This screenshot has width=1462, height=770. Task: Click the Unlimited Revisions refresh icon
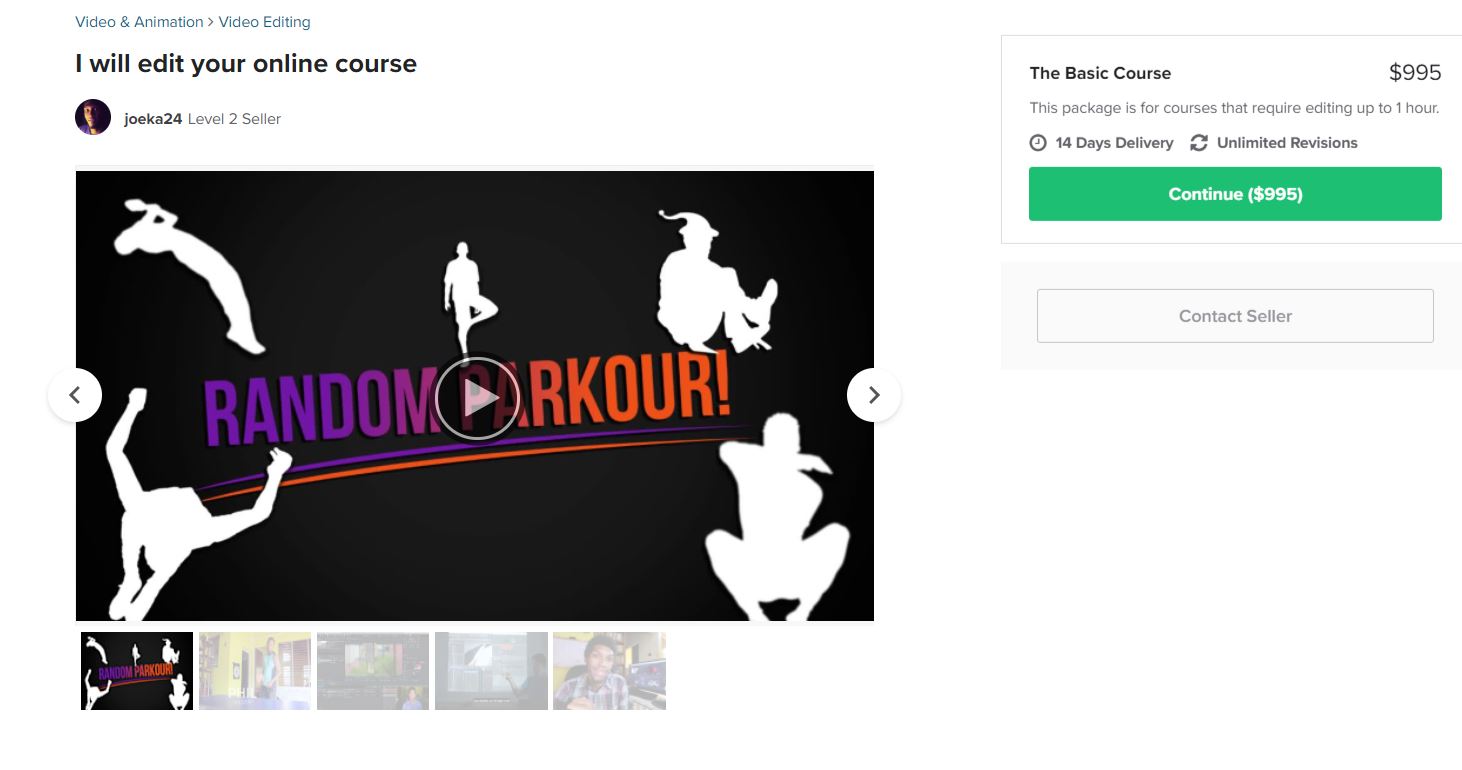(1199, 143)
